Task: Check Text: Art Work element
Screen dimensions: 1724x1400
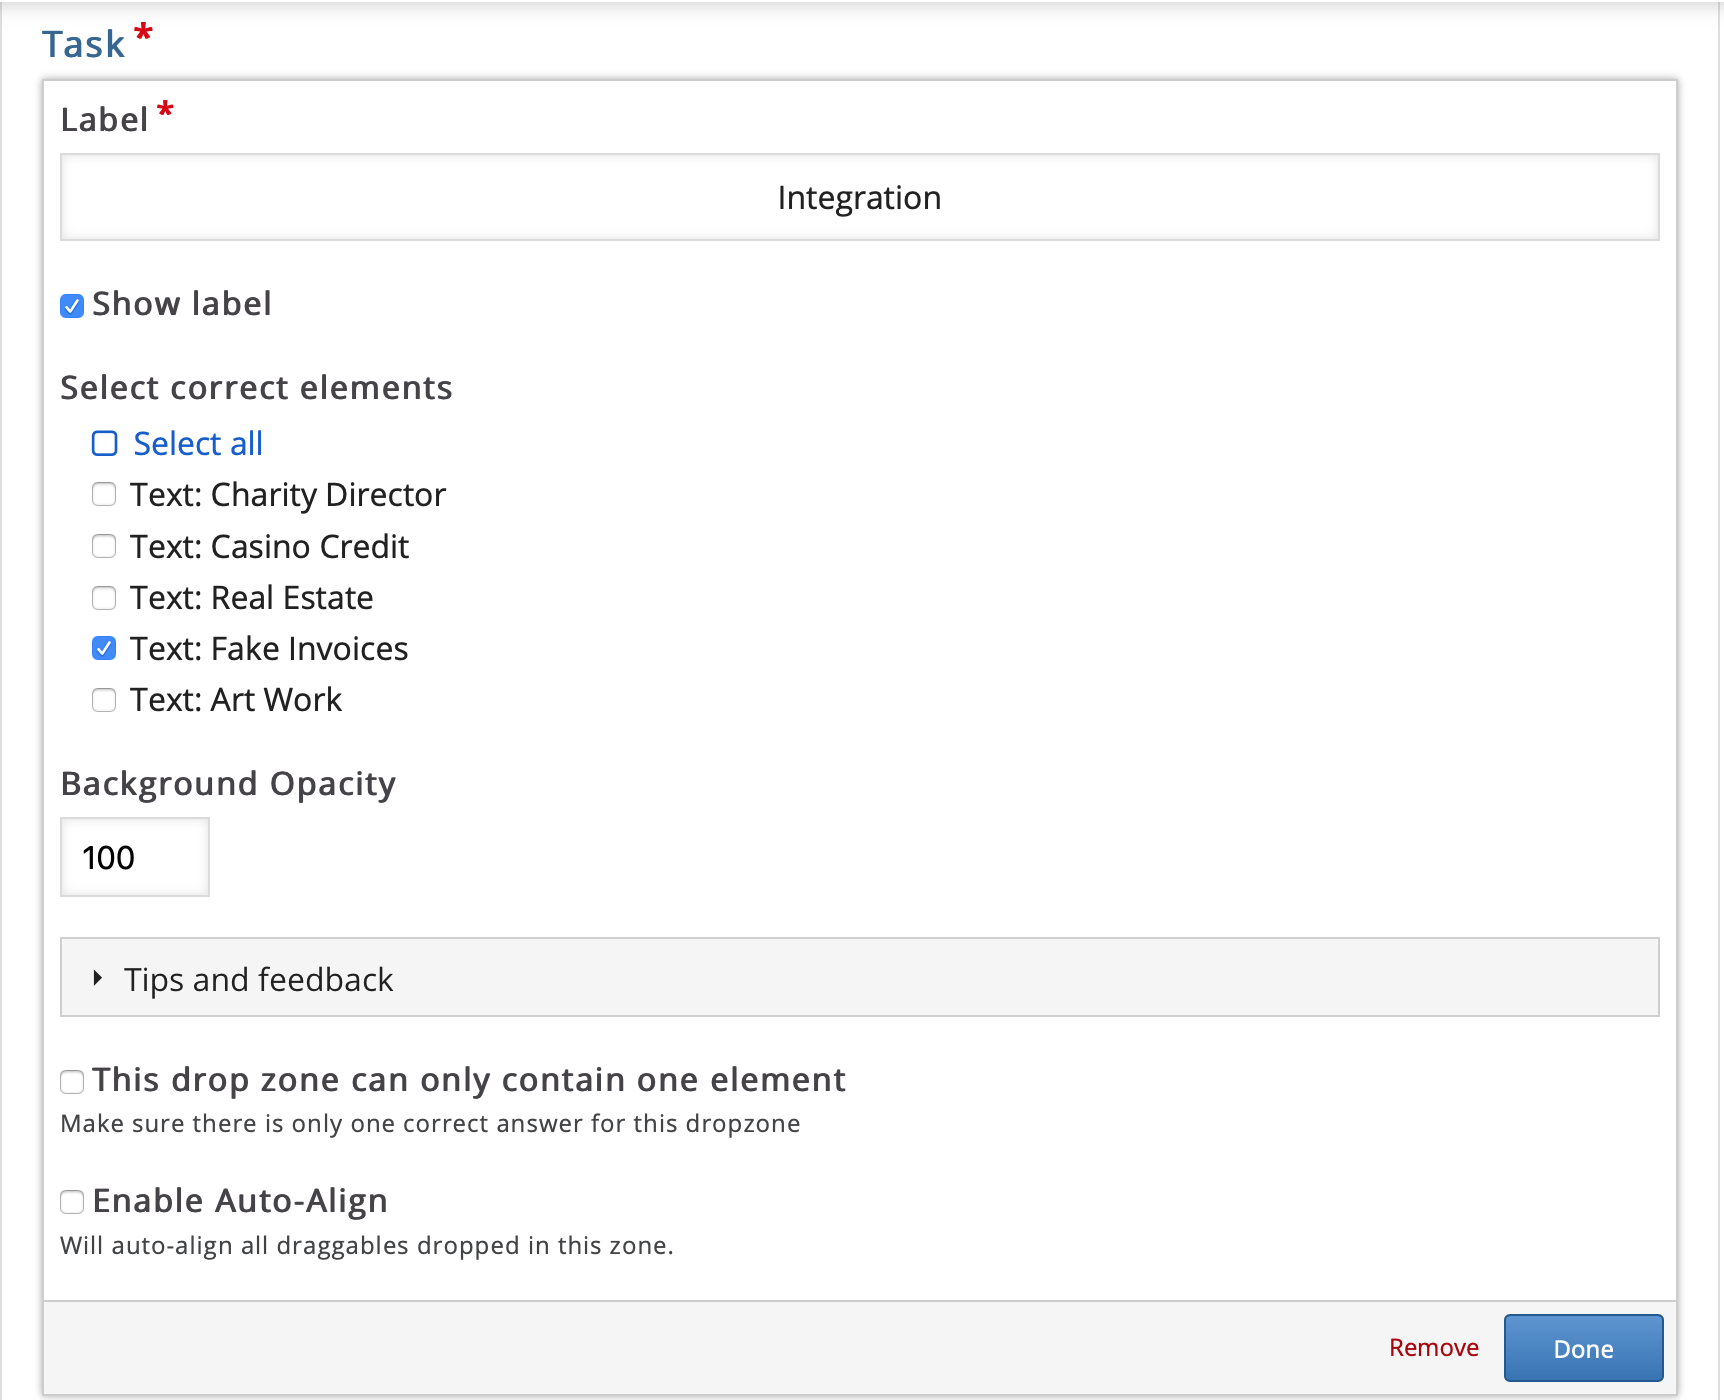Action: (x=104, y=700)
